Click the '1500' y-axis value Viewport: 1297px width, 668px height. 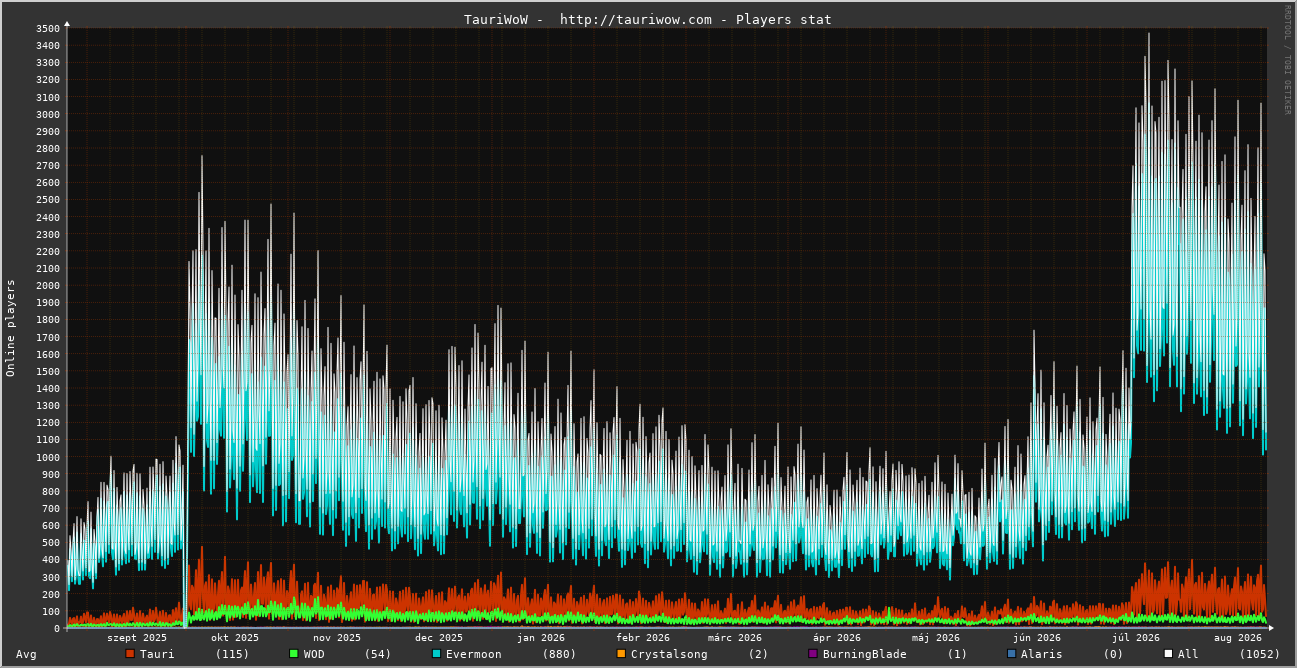click(x=48, y=371)
